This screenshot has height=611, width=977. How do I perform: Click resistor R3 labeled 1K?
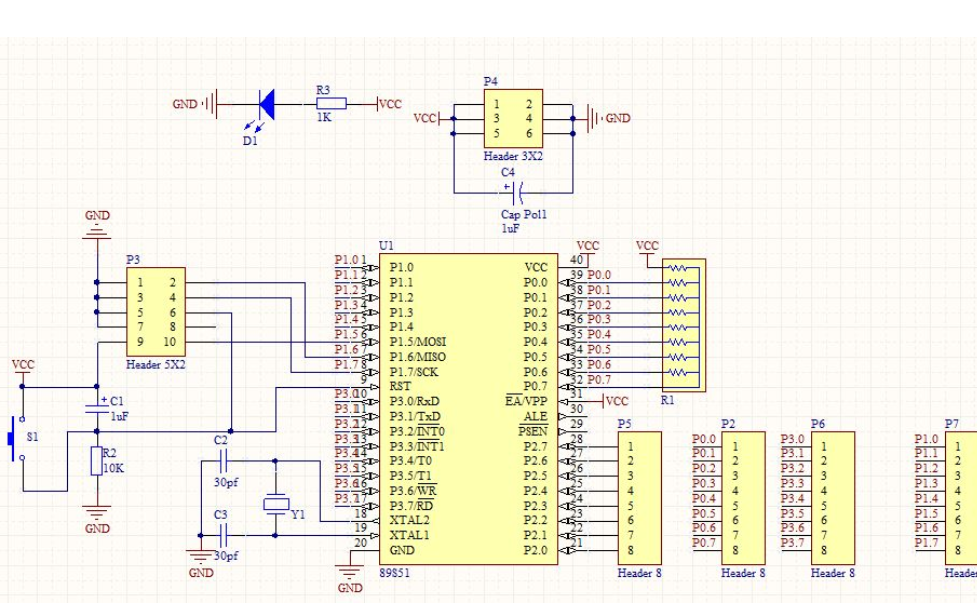tap(331, 103)
